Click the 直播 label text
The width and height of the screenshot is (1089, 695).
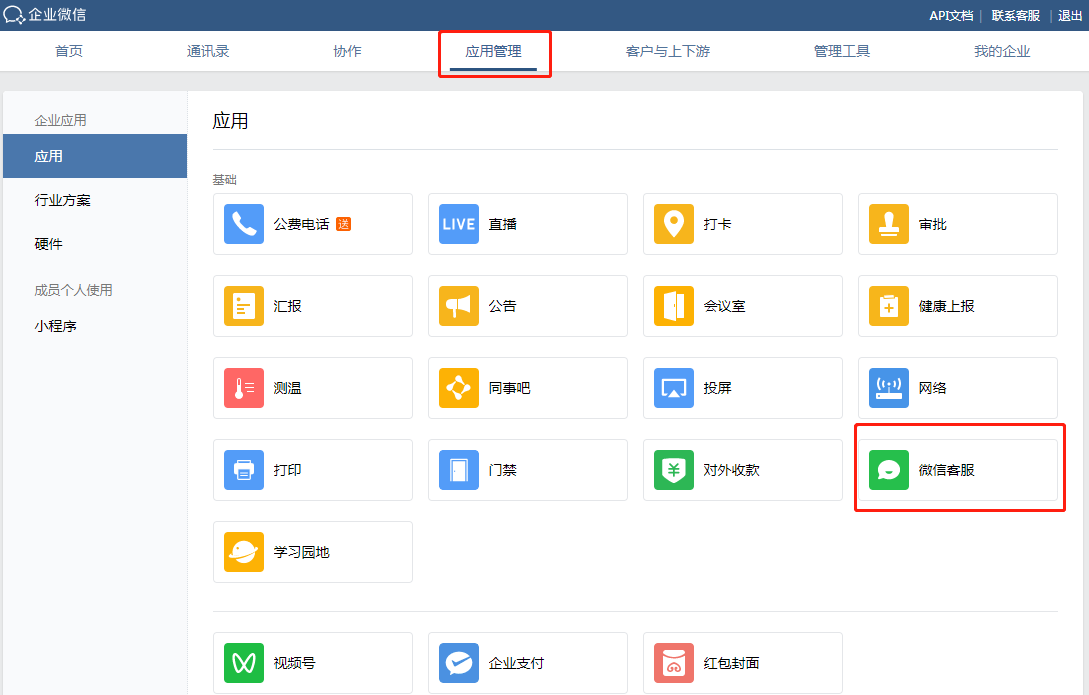click(503, 224)
